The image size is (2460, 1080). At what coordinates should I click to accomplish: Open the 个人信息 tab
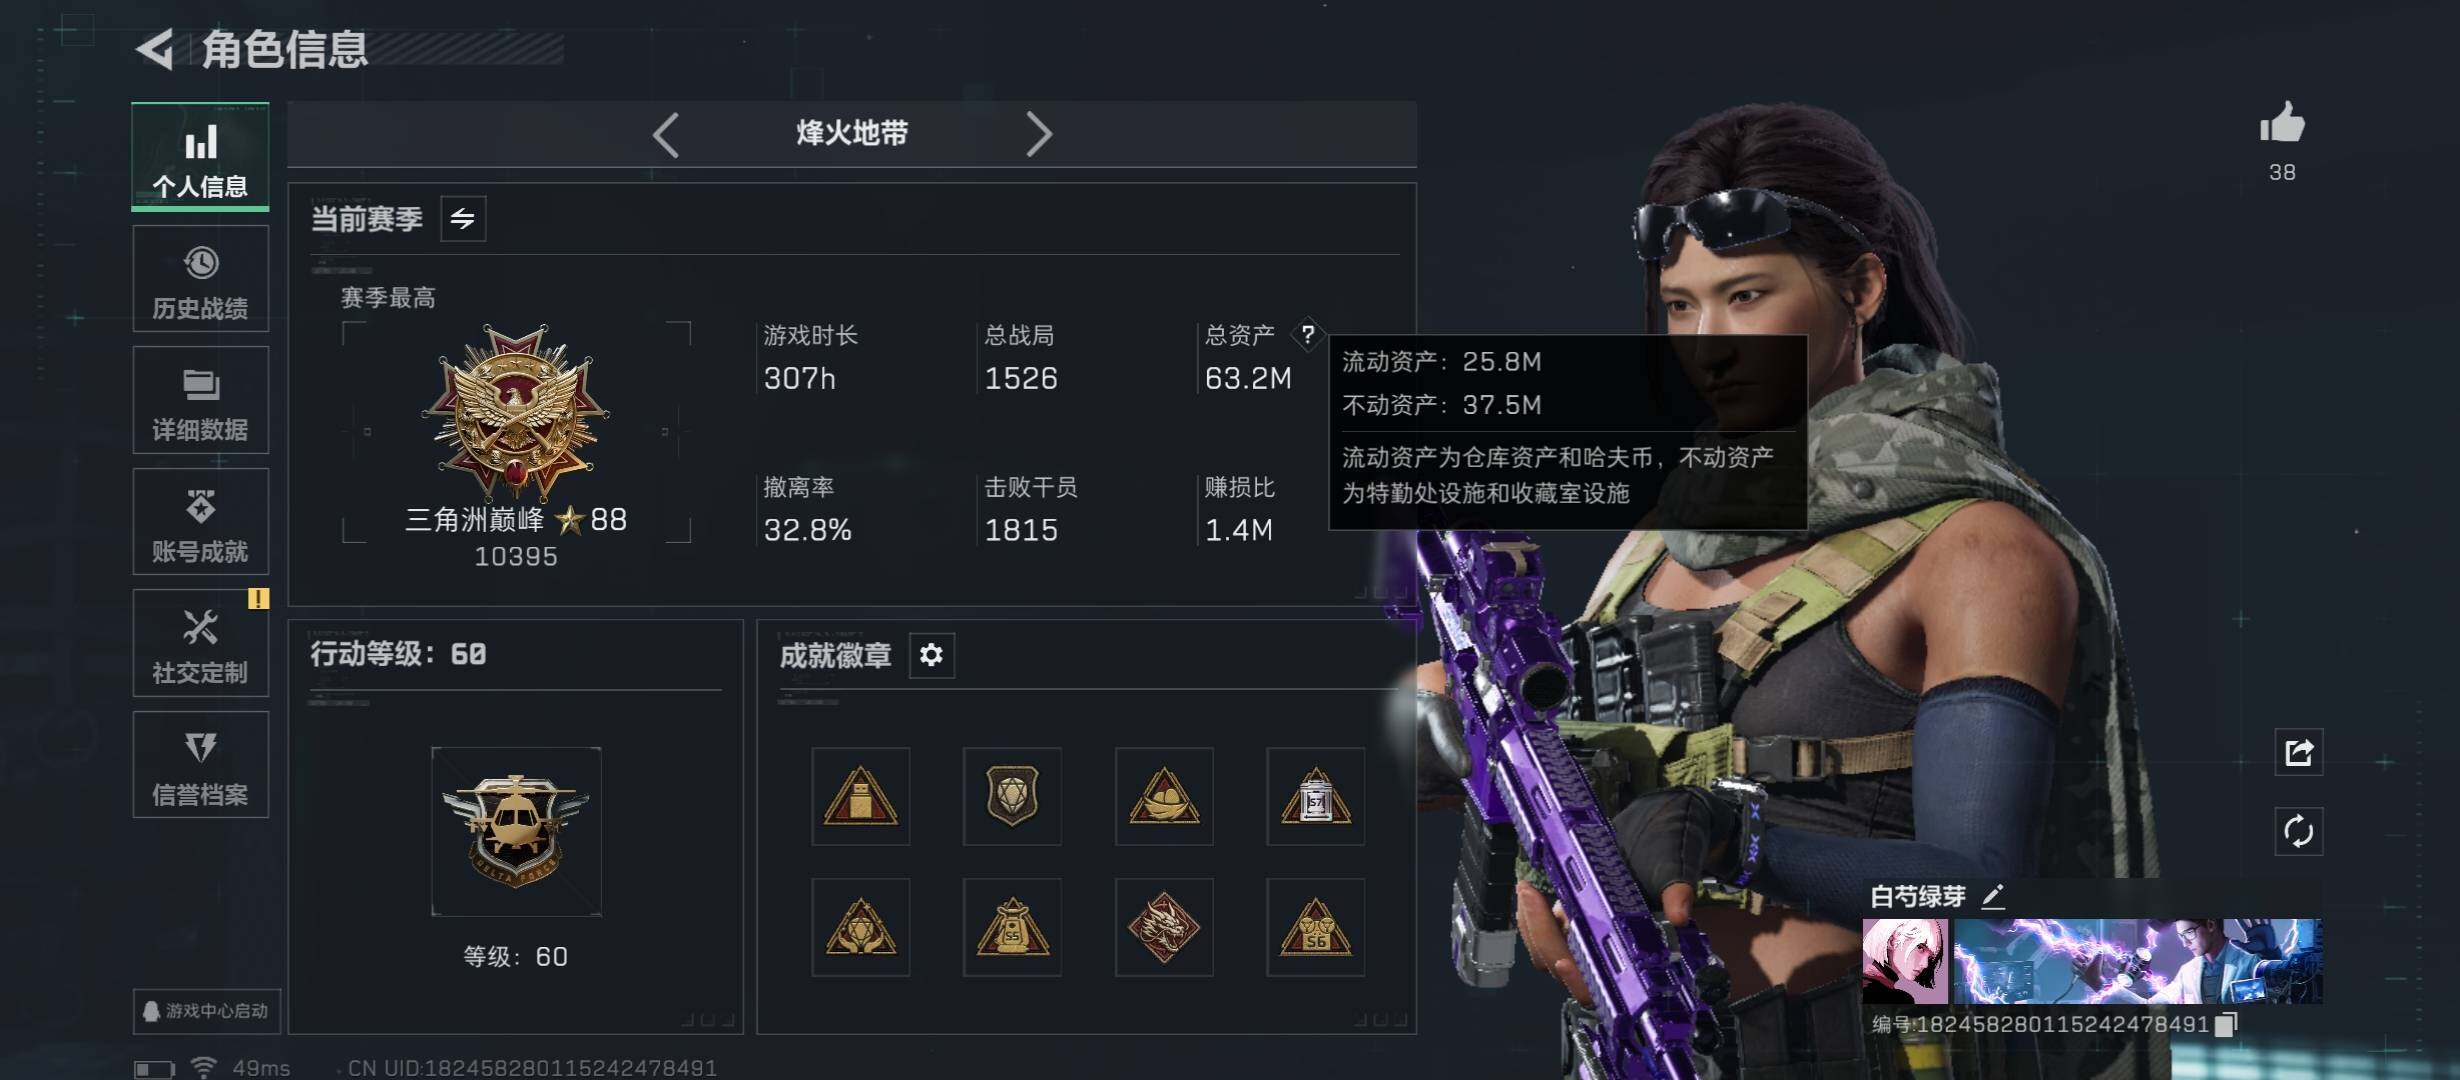pyautogui.click(x=200, y=157)
